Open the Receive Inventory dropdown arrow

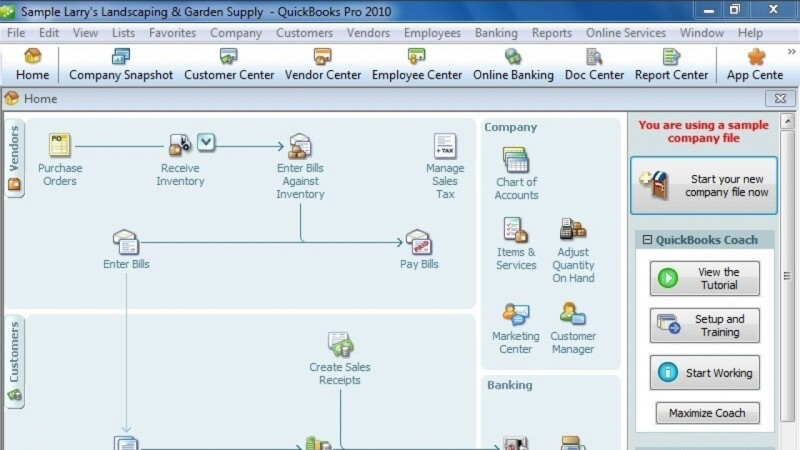point(206,142)
